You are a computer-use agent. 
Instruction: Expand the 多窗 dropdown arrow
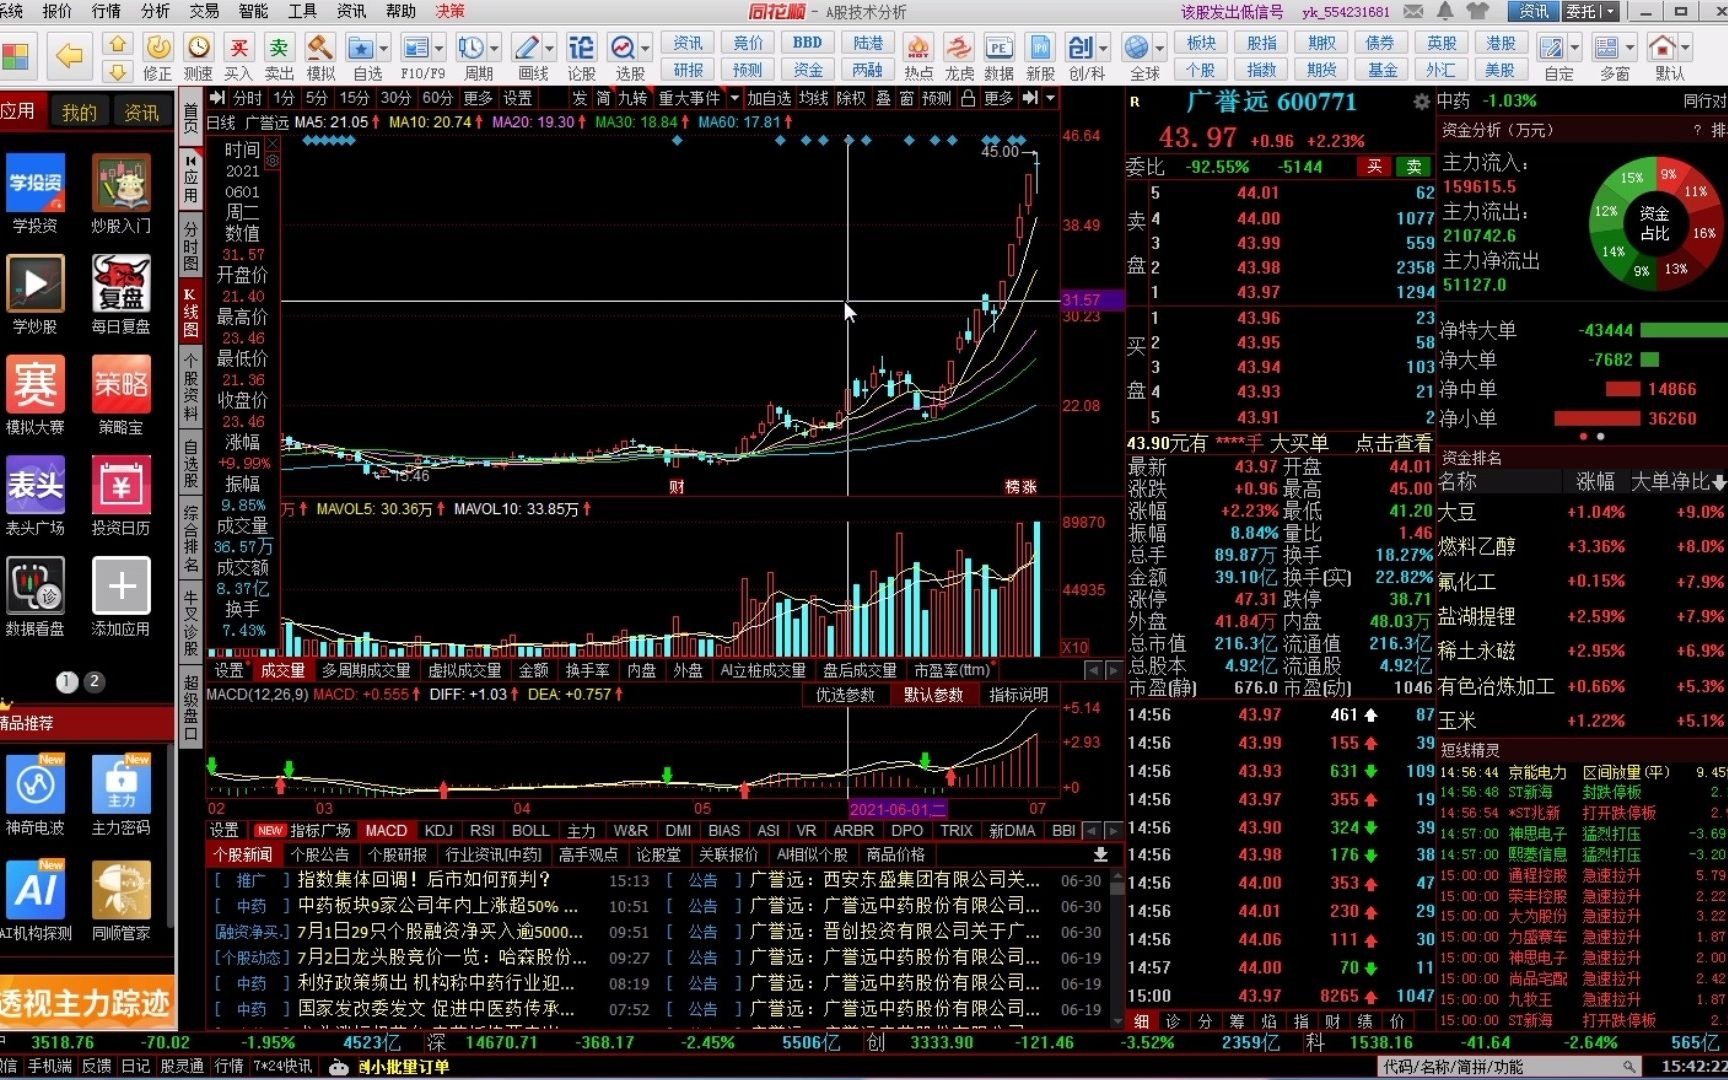coord(1630,48)
